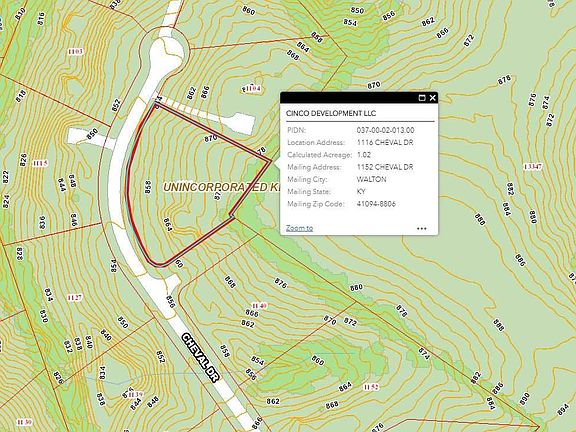The height and width of the screenshot is (432, 576).
Task: Click the CINCO DEVELOPMENT LLC popup title
Action: pos(331,113)
